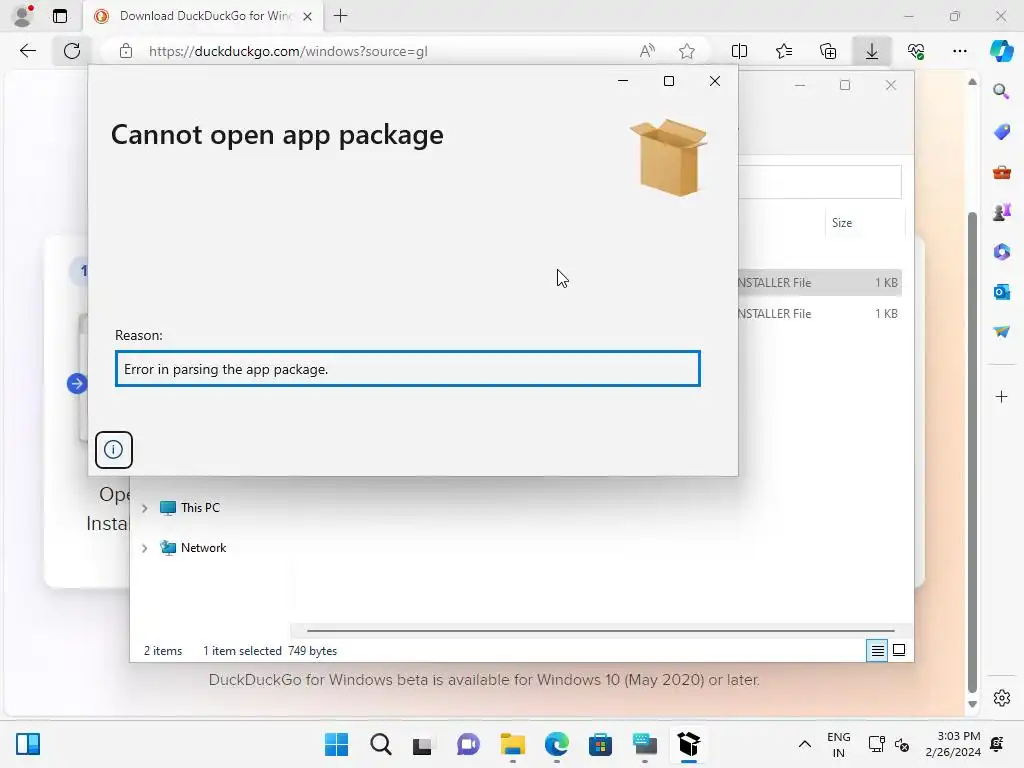Select the second INSTALLER File row
Viewport: 1024px width, 768px height.
(x=820, y=313)
